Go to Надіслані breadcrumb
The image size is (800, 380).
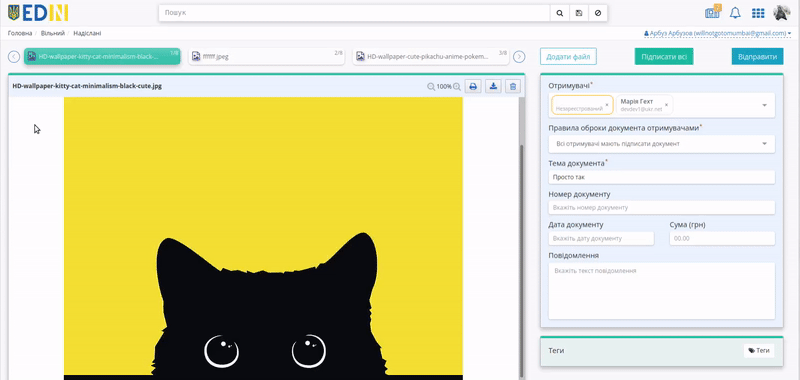pyautogui.click(x=87, y=33)
